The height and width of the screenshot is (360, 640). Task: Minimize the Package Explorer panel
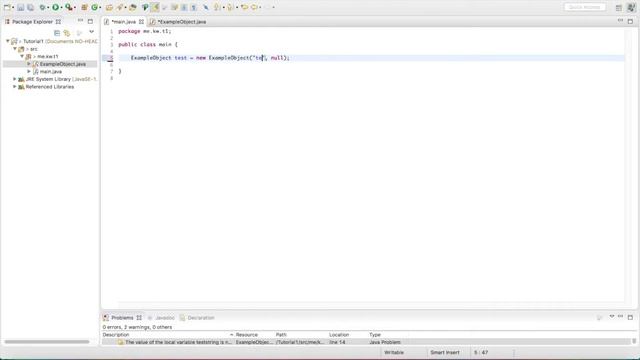pos(80,21)
